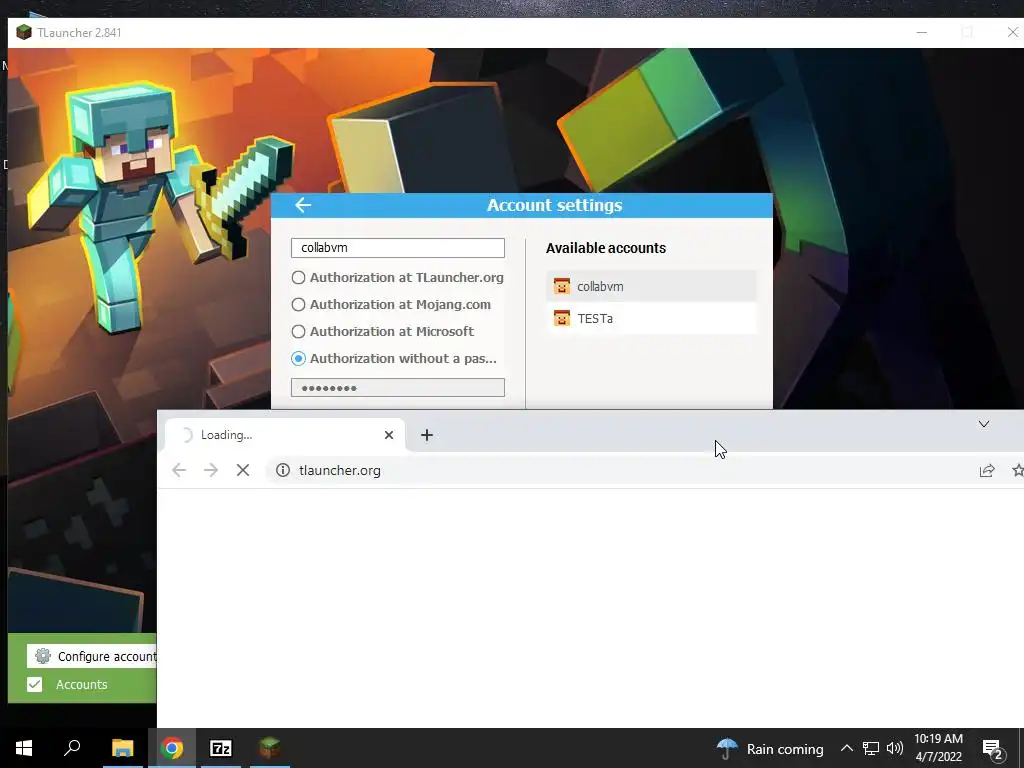Open Rain coming weather widget
1024x768 pixels.
770,749
